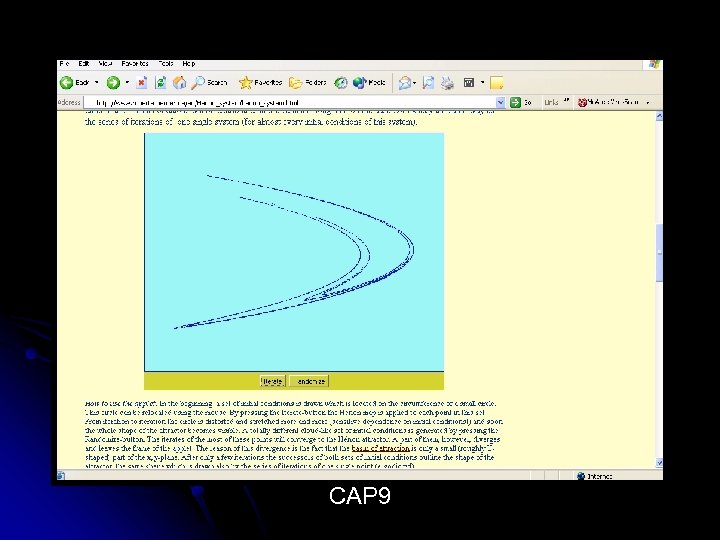Open the File menu
Viewport: 720px width, 540px height.
(64, 64)
